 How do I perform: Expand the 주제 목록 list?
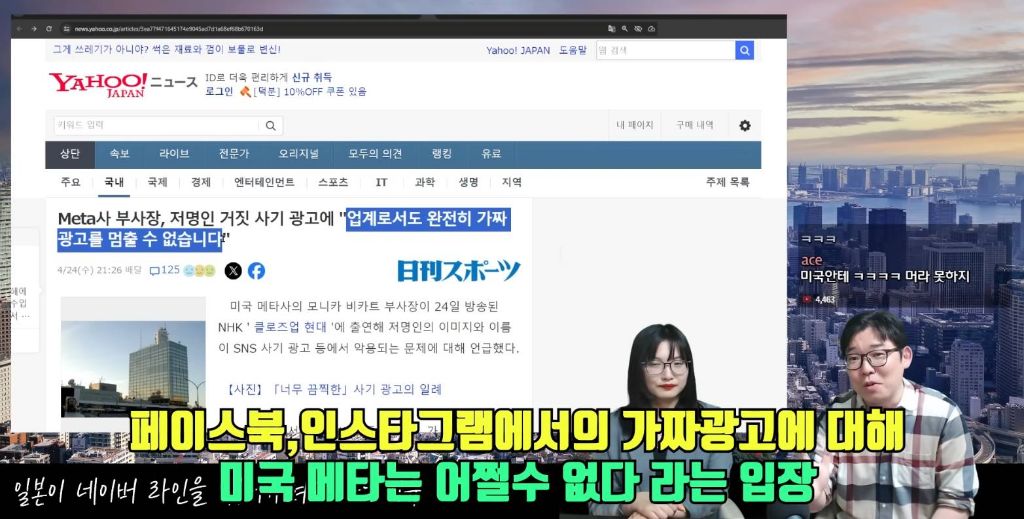[x=728, y=182]
